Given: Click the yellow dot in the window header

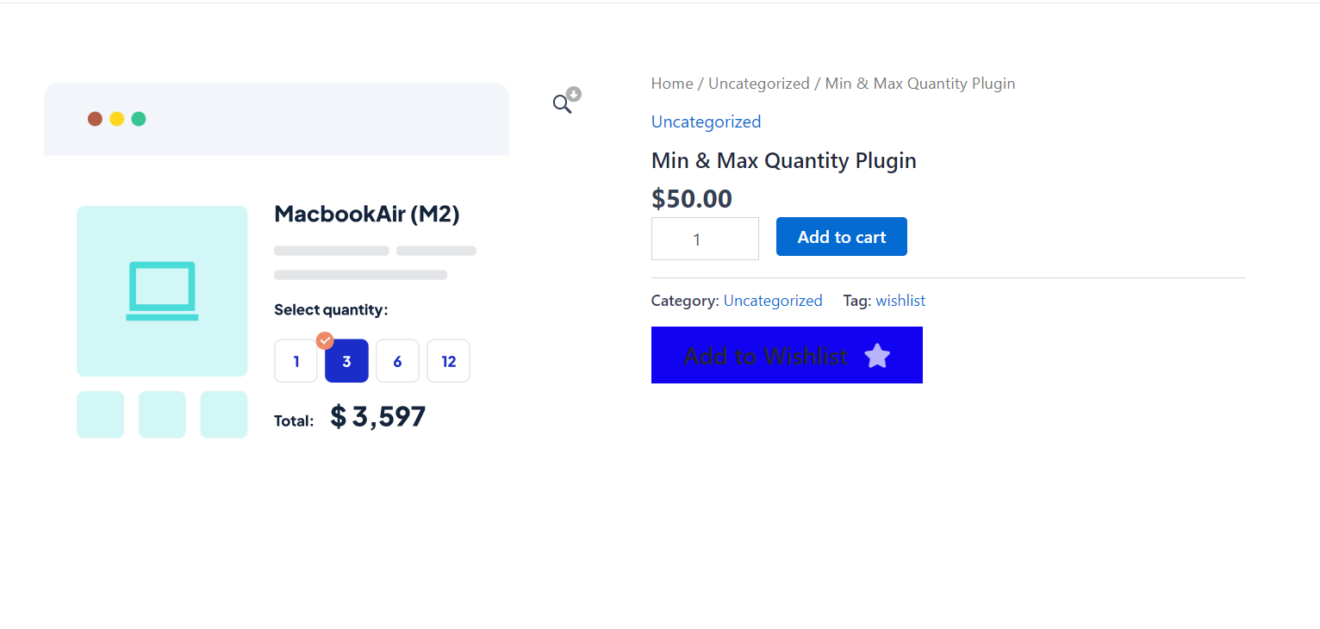Looking at the screenshot, I should point(117,119).
